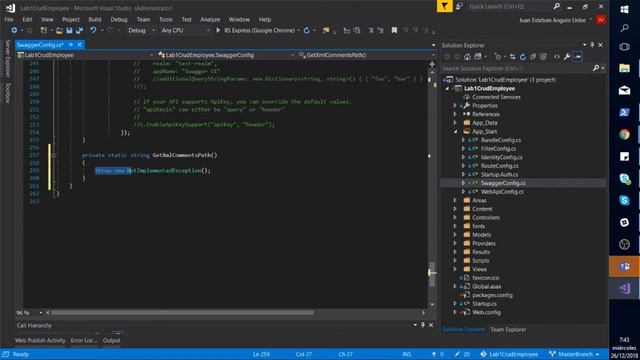
Task: Click the Microsoft Teams taskbar icon
Action: coord(624,267)
